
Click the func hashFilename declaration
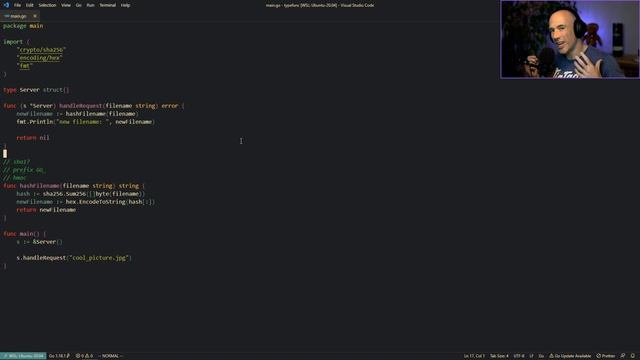point(74,186)
